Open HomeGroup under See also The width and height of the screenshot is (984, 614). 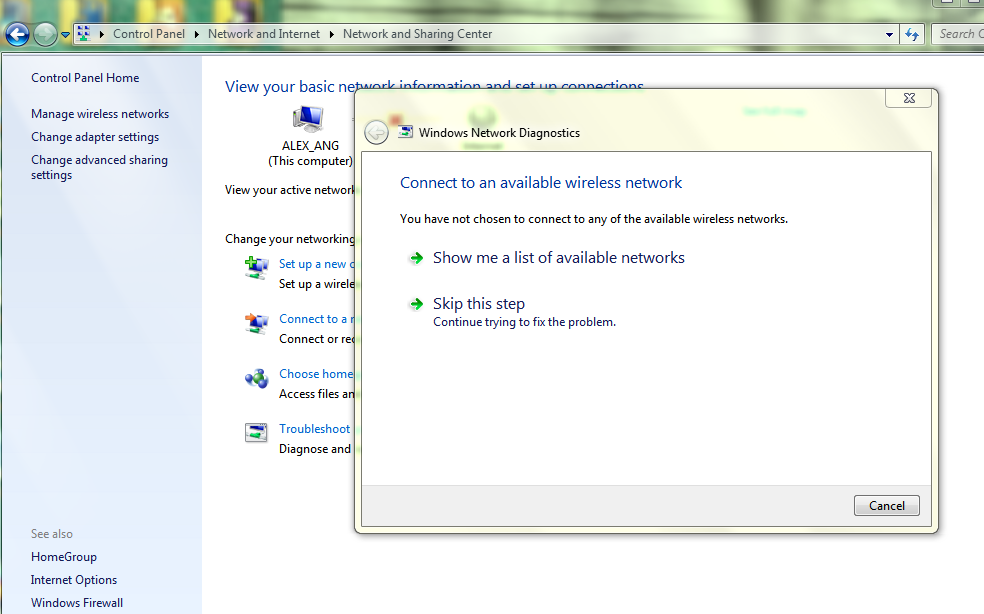coord(64,557)
